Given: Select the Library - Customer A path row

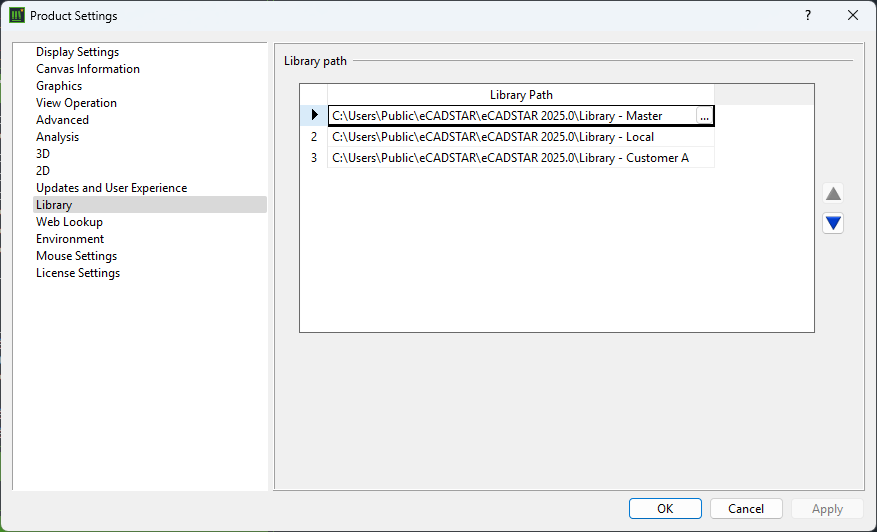Looking at the screenshot, I should pyautogui.click(x=510, y=158).
